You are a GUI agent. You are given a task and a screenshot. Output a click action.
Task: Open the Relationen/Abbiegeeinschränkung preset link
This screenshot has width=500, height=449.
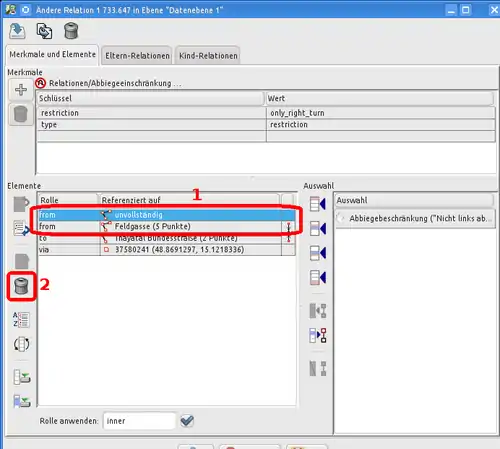click(110, 83)
